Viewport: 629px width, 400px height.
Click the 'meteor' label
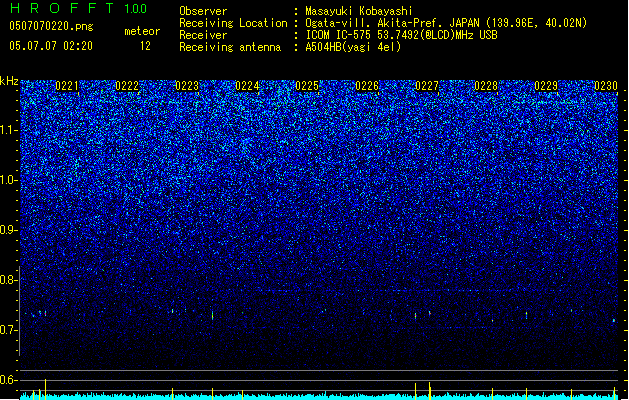(x=142, y=31)
